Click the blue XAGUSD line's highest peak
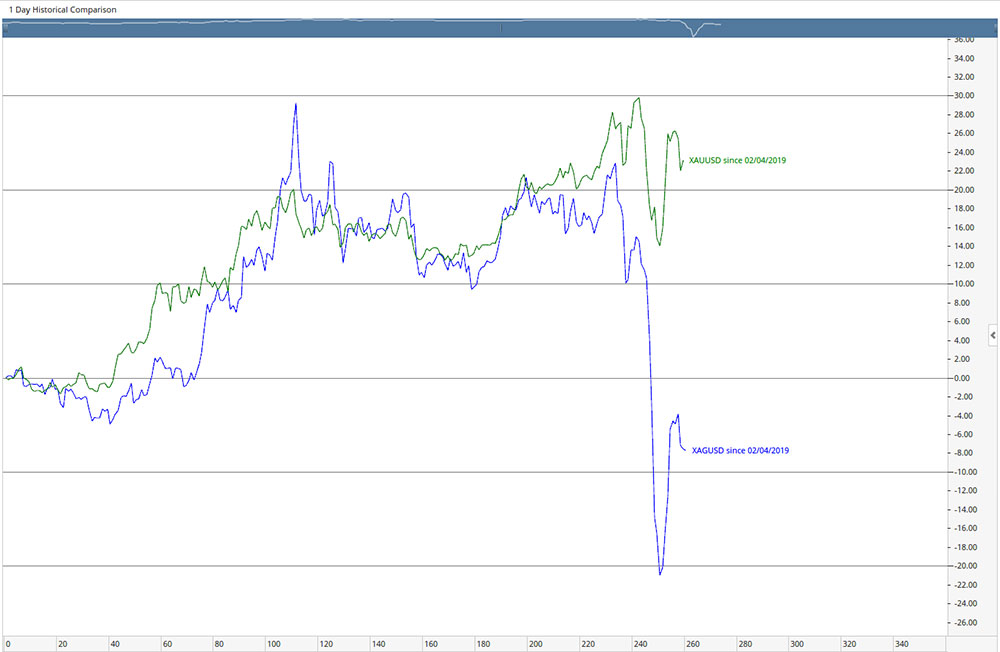 pos(295,104)
